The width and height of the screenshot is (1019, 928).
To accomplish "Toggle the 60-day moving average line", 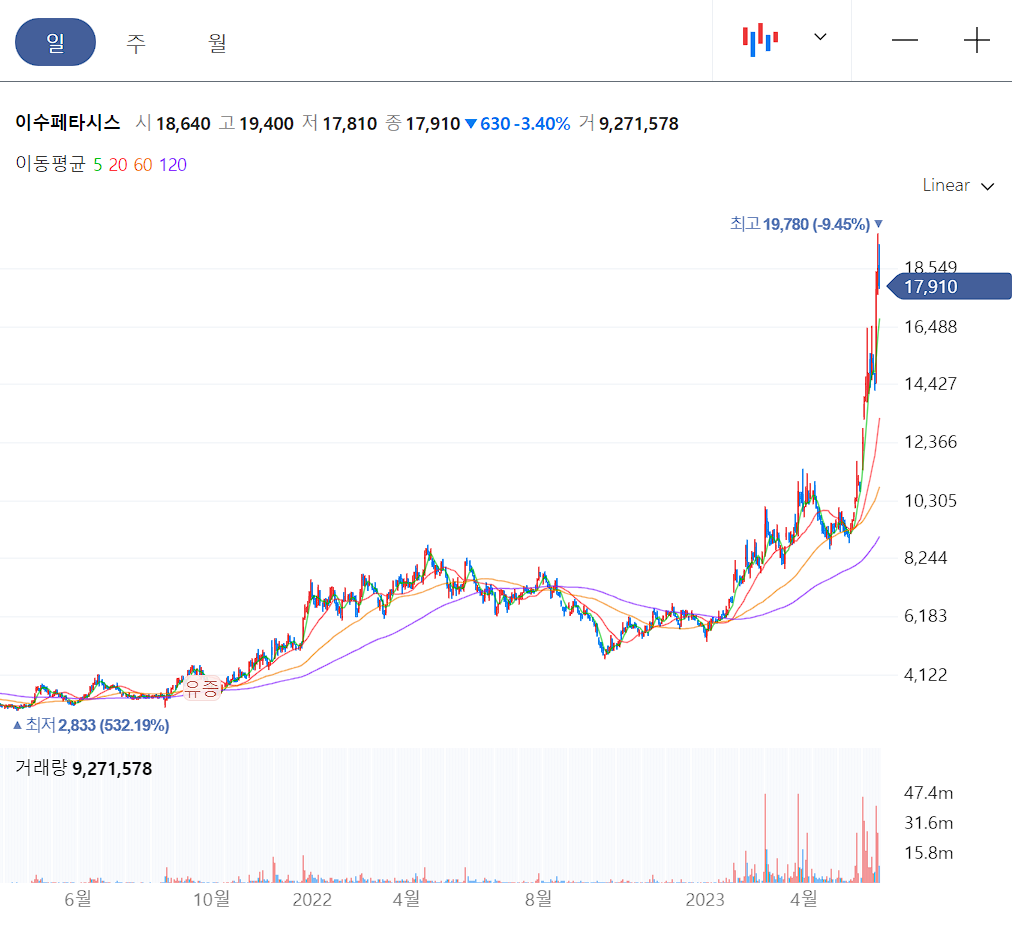I will [x=143, y=165].
